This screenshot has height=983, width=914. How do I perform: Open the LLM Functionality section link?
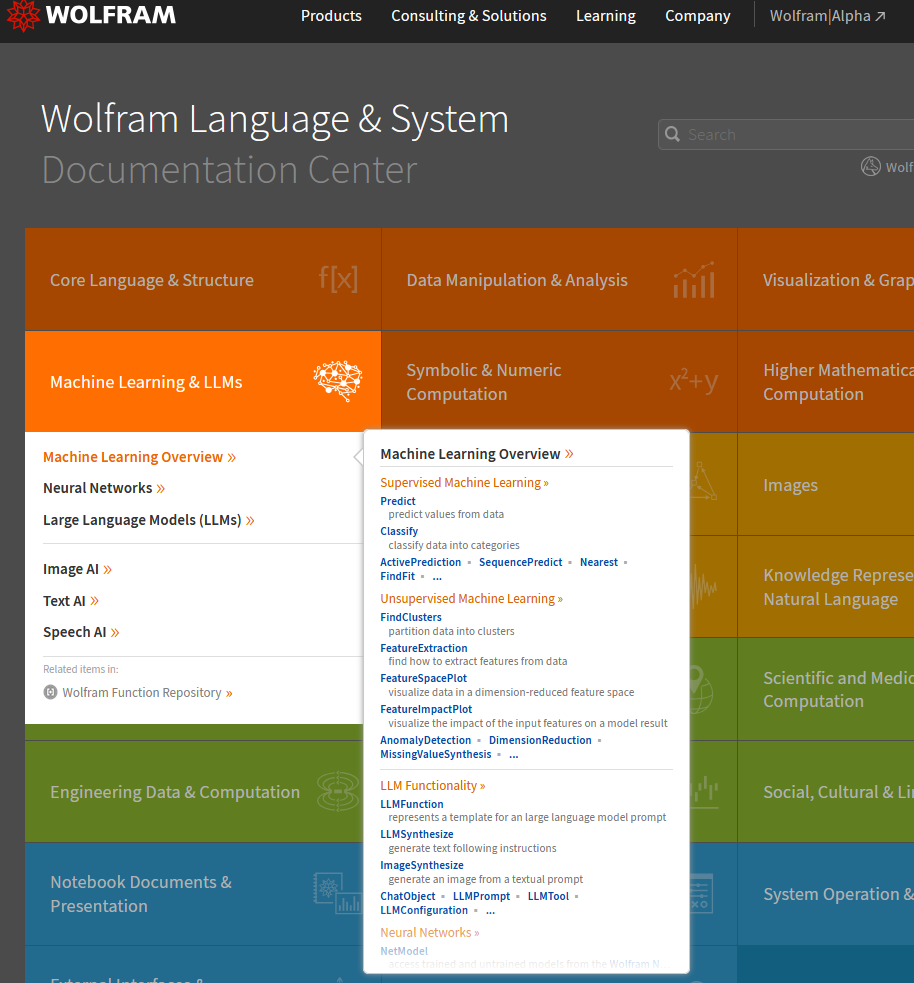click(x=433, y=786)
